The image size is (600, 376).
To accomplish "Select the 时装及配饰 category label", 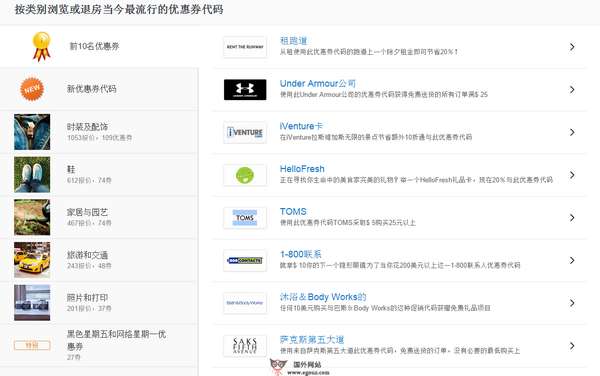I will coord(87,127).
